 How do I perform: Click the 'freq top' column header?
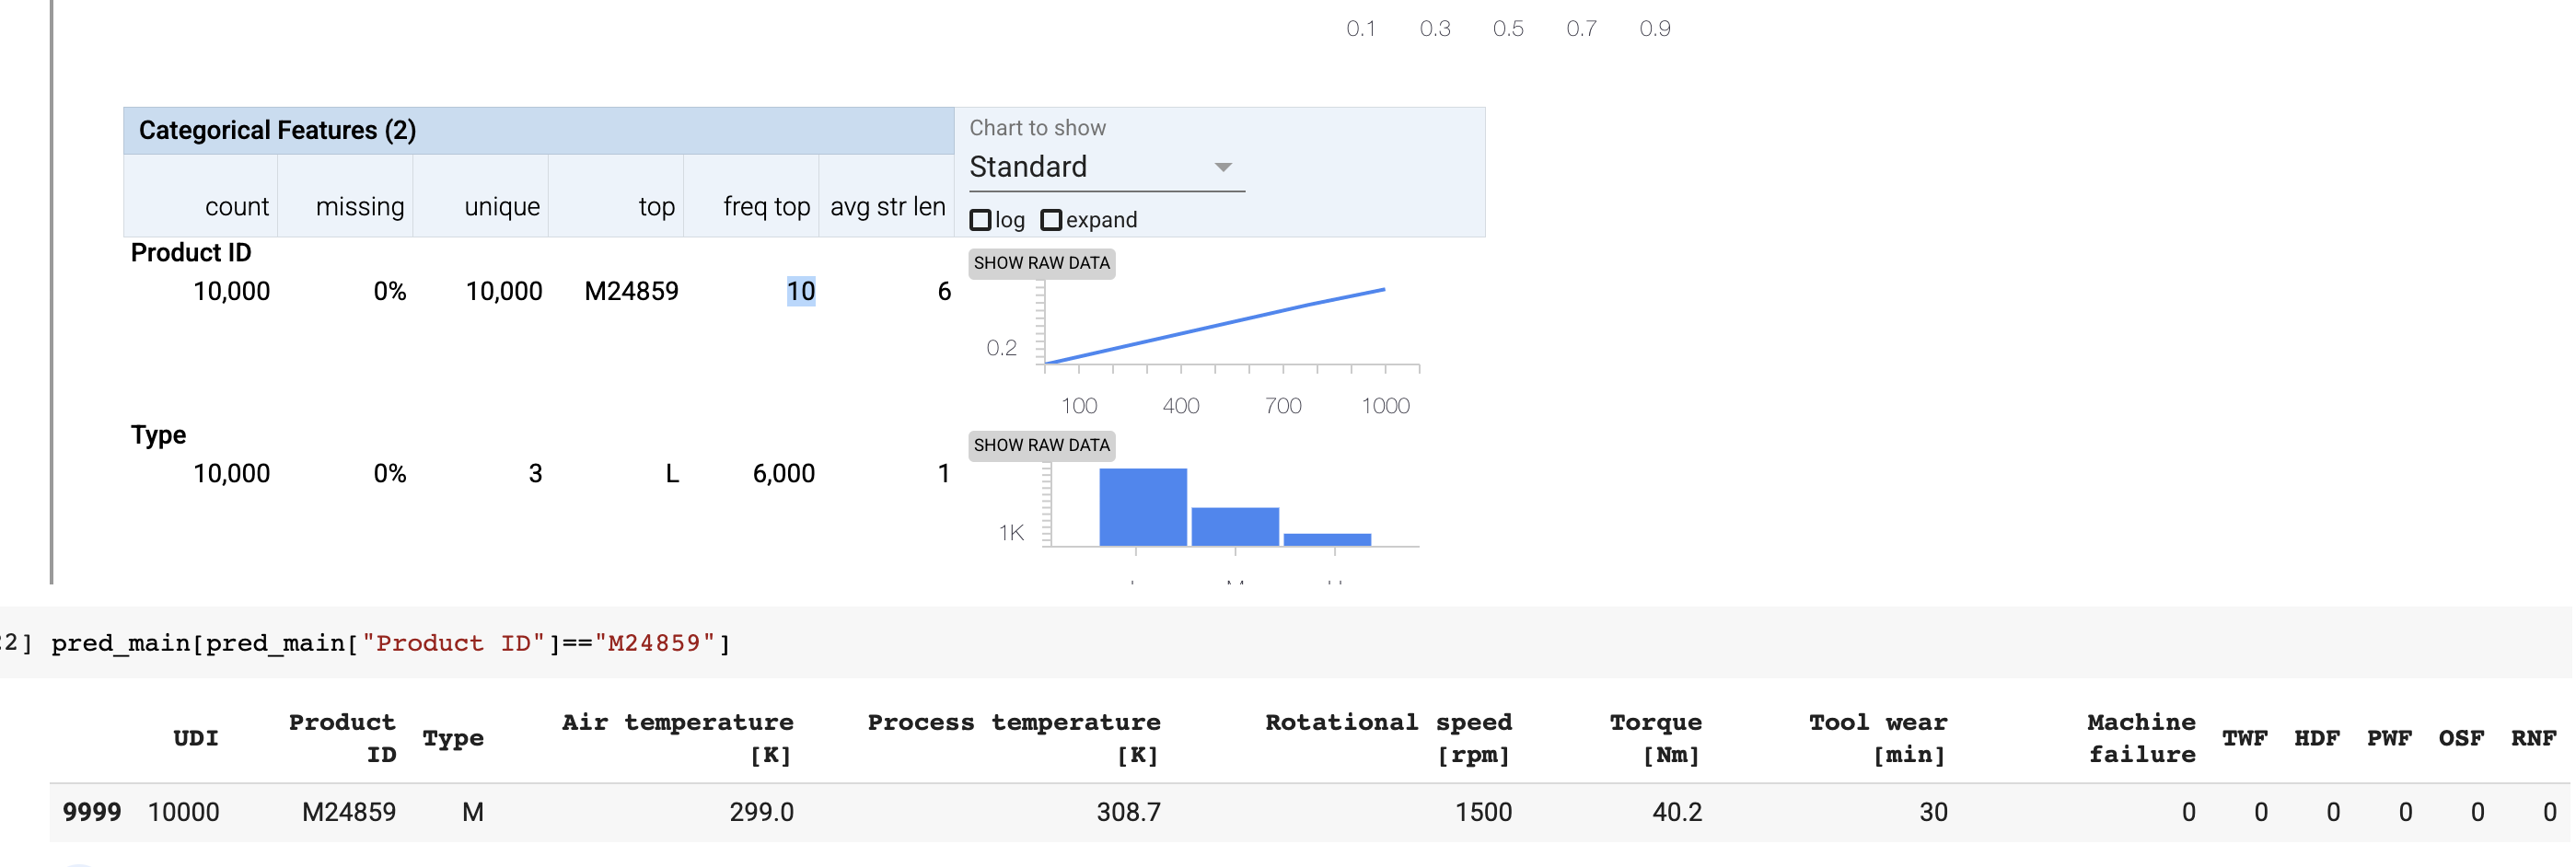[x=766, y=206]
